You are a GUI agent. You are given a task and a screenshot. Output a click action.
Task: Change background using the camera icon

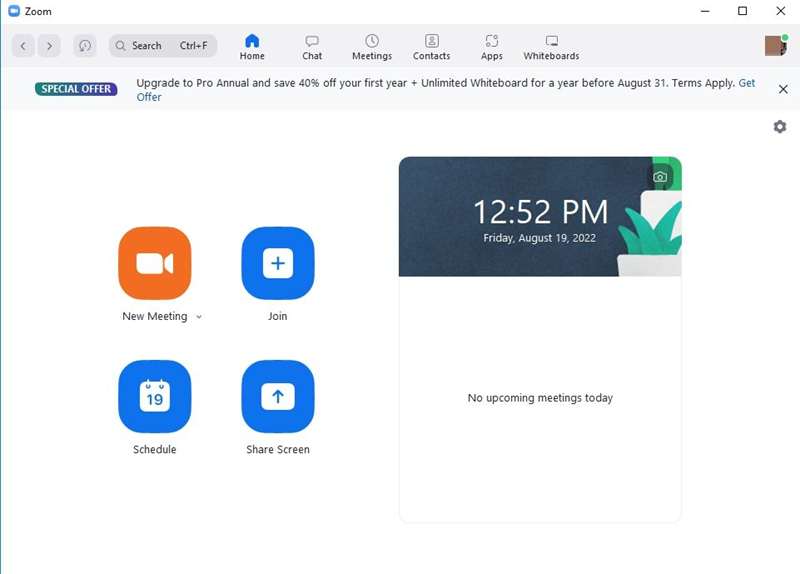click(x=660, y=177)
